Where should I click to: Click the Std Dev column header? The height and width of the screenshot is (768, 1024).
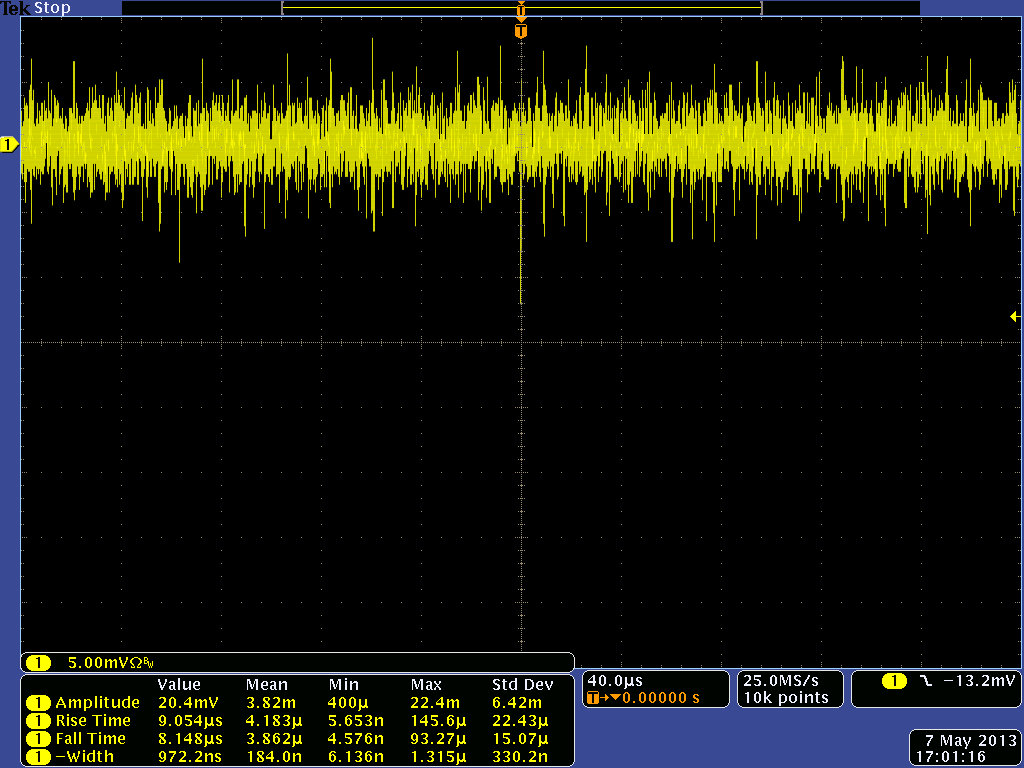pos(522,685)
